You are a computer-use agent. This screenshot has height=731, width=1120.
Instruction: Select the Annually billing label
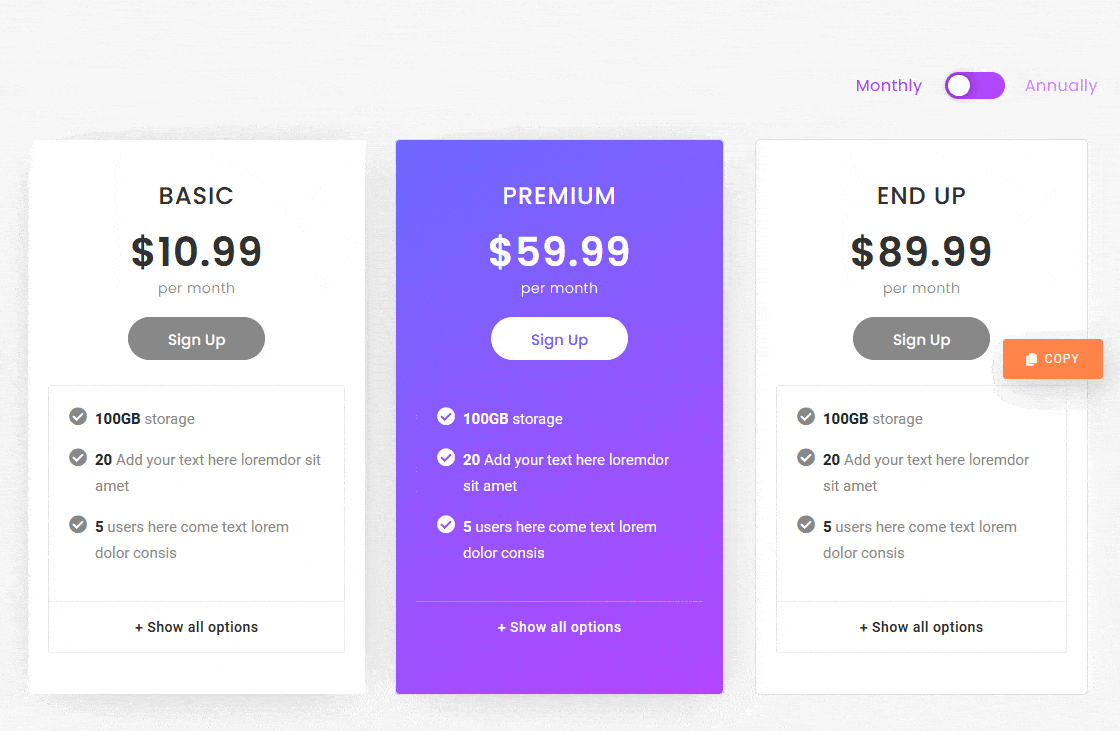pos(1060,85)
